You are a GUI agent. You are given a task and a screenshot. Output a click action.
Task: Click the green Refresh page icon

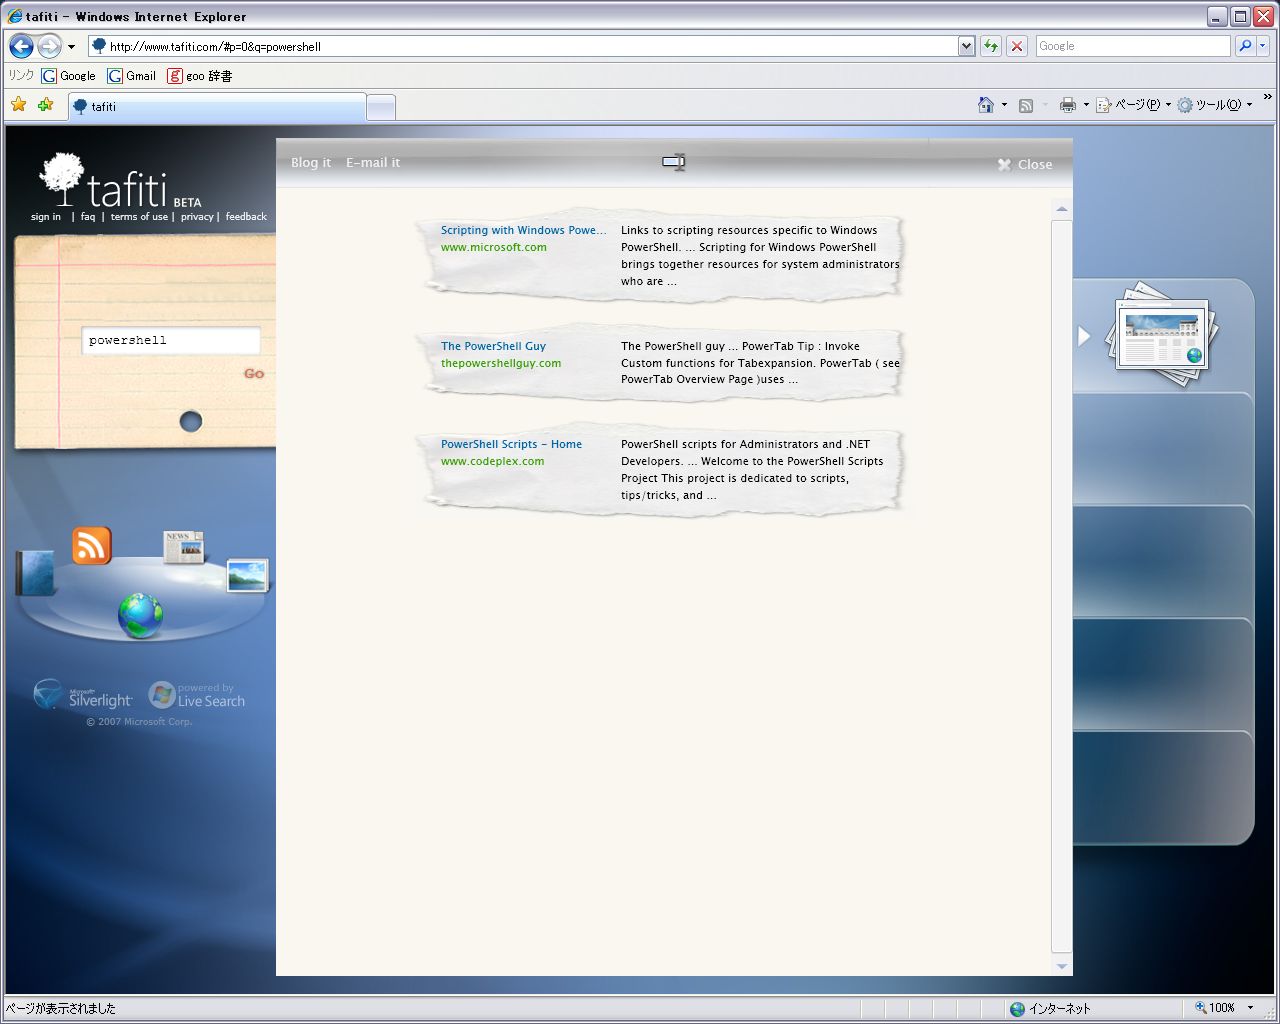(x=991, y=46)
